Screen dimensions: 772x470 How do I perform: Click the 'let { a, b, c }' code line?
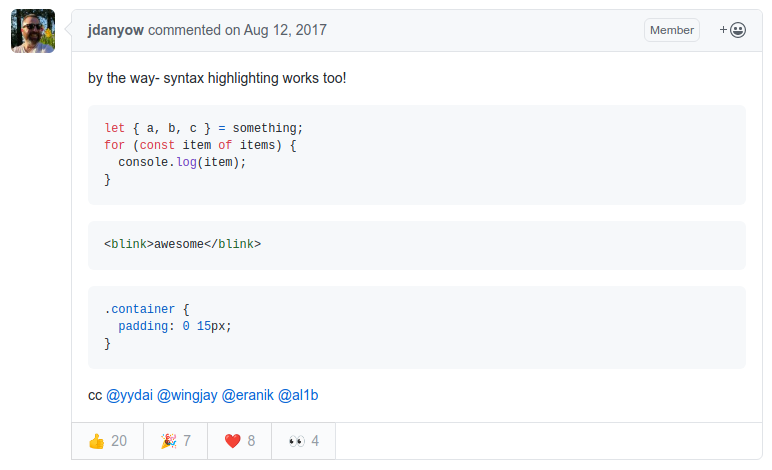(203, 128)
